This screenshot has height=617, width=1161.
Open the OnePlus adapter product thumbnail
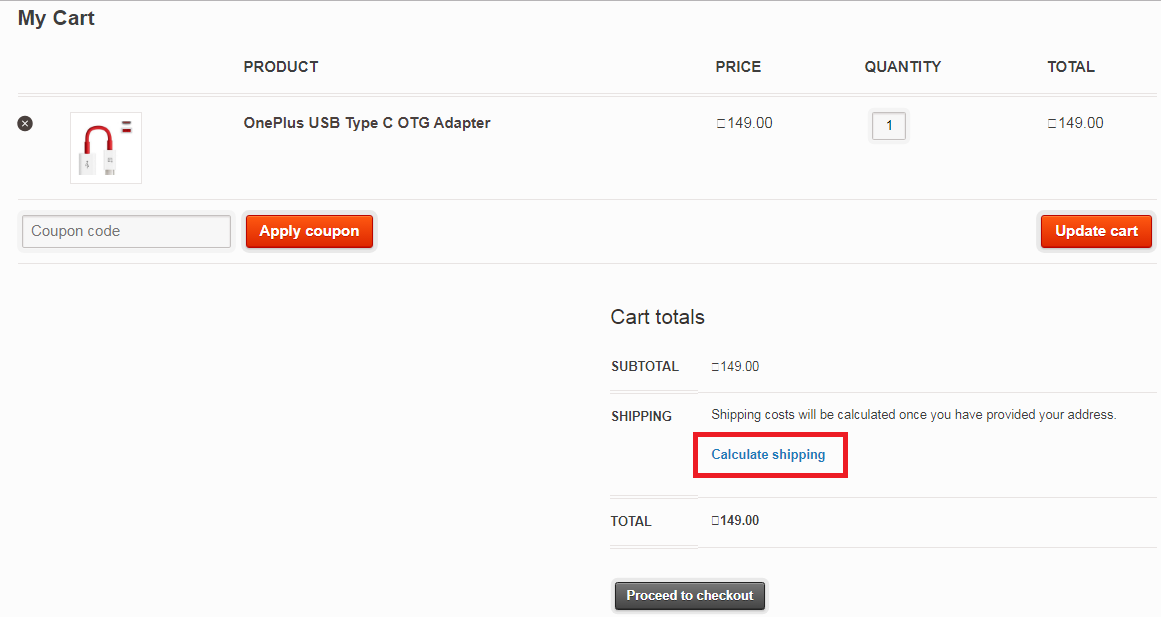[x=106, y=147]
